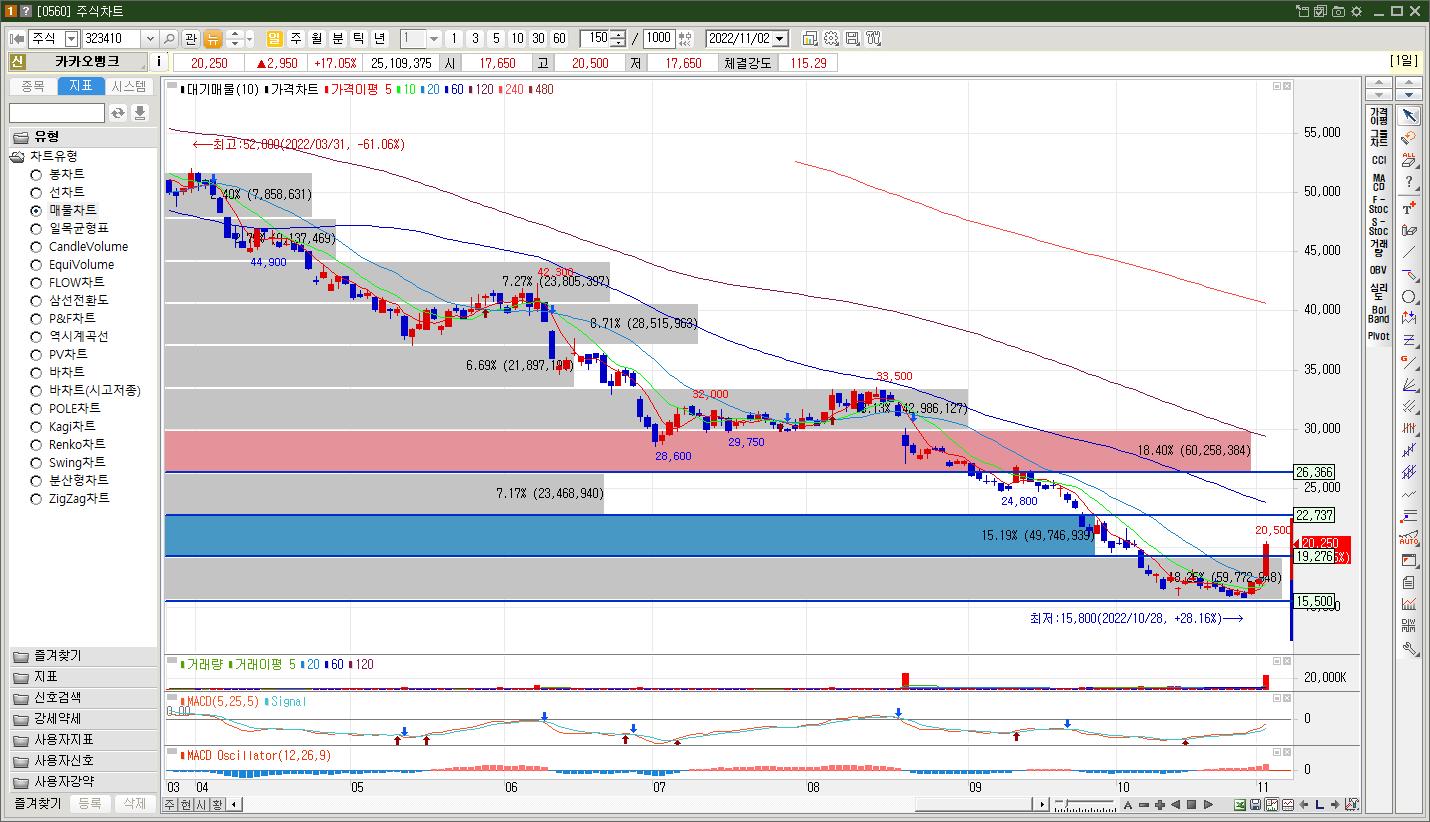
Task: Click the help '?' icon in title bar
Action: (x=26, y=11)
